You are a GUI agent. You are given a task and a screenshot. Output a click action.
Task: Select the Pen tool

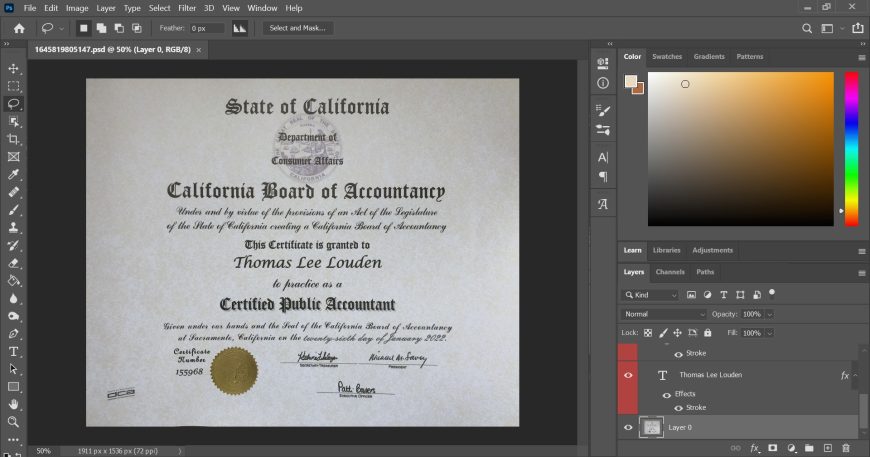pos(13,334)
